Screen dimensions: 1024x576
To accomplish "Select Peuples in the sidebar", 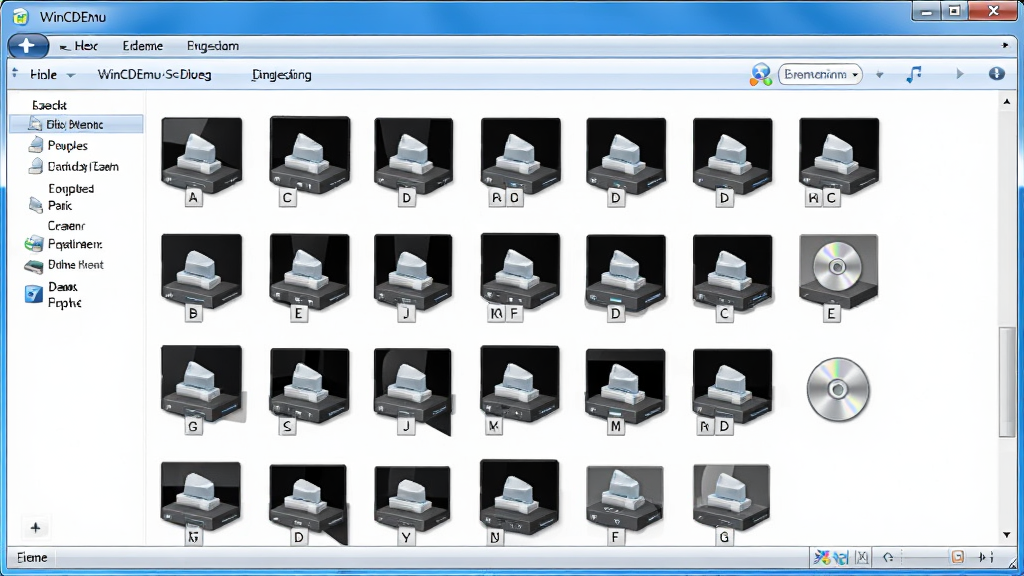I will click(x=57, y=145).
